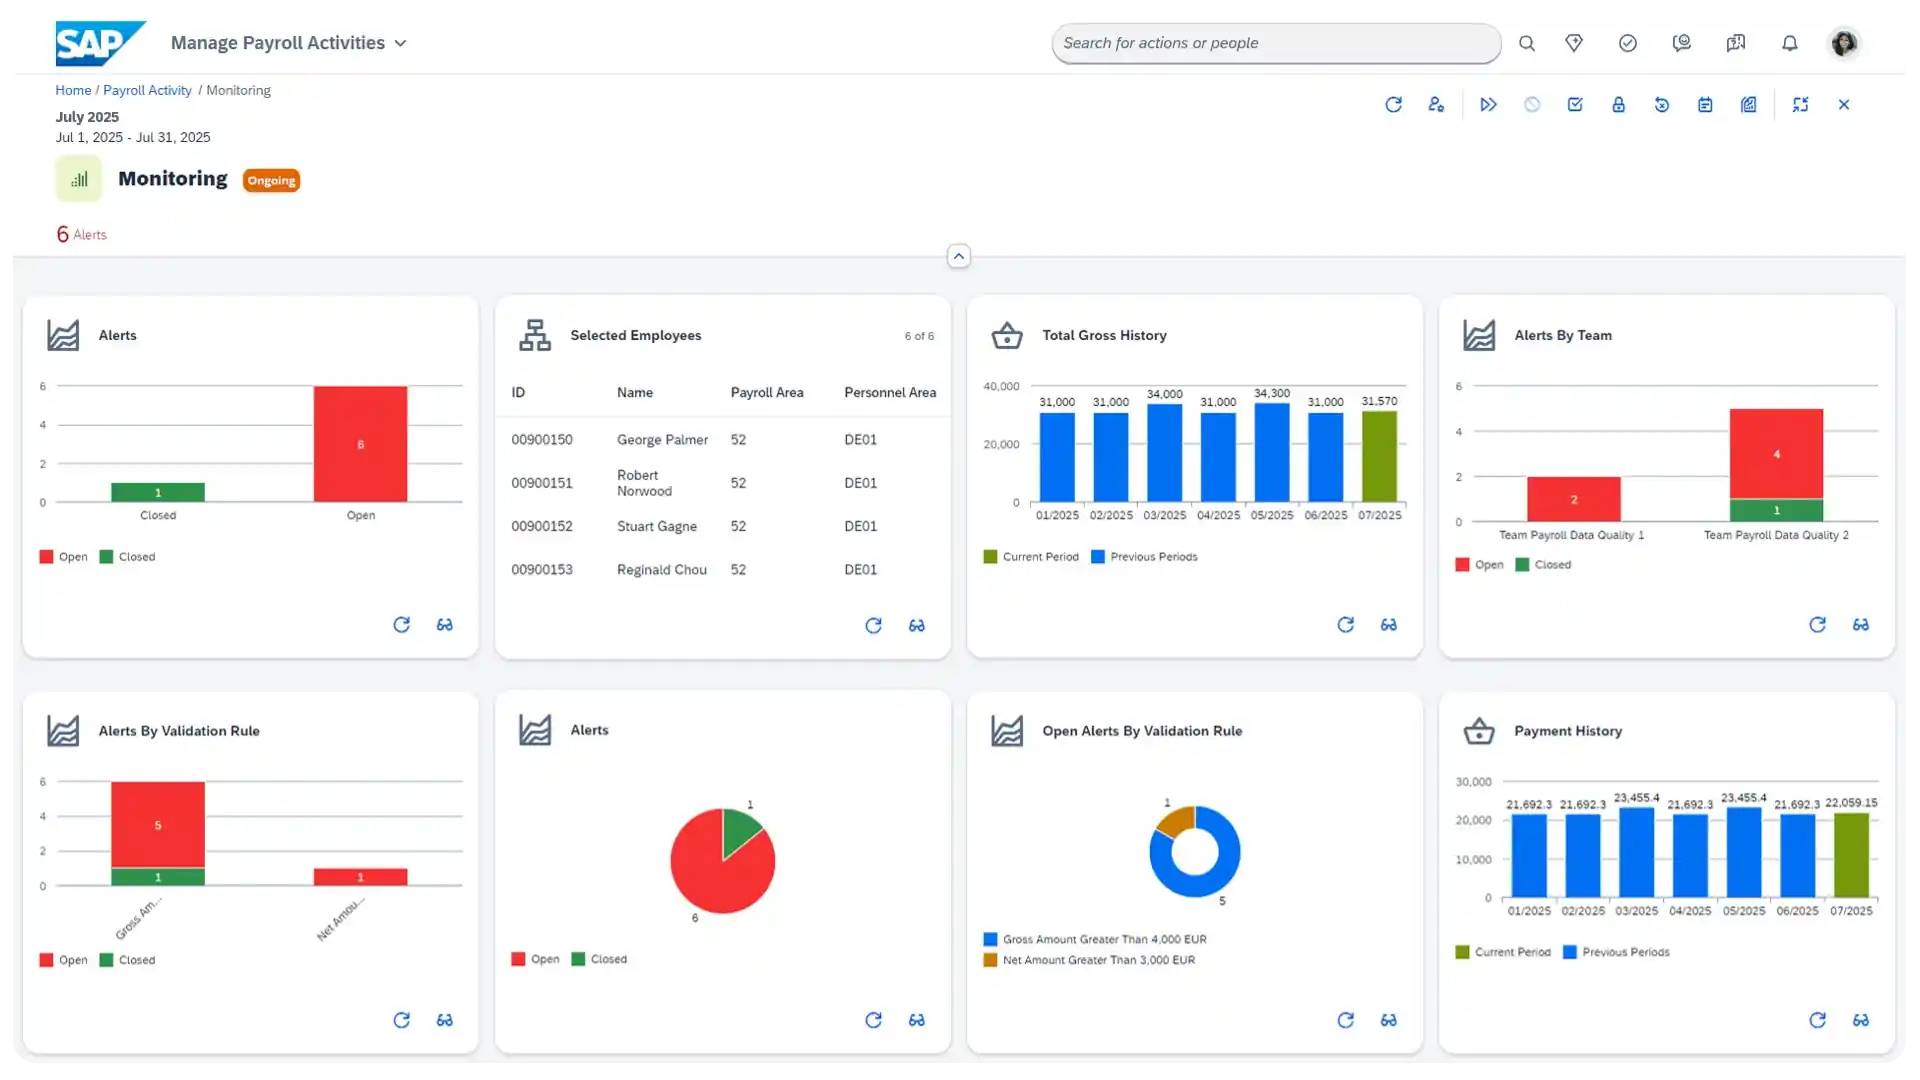Navigate to Home via breadcrumb link

tap(72, 90)
